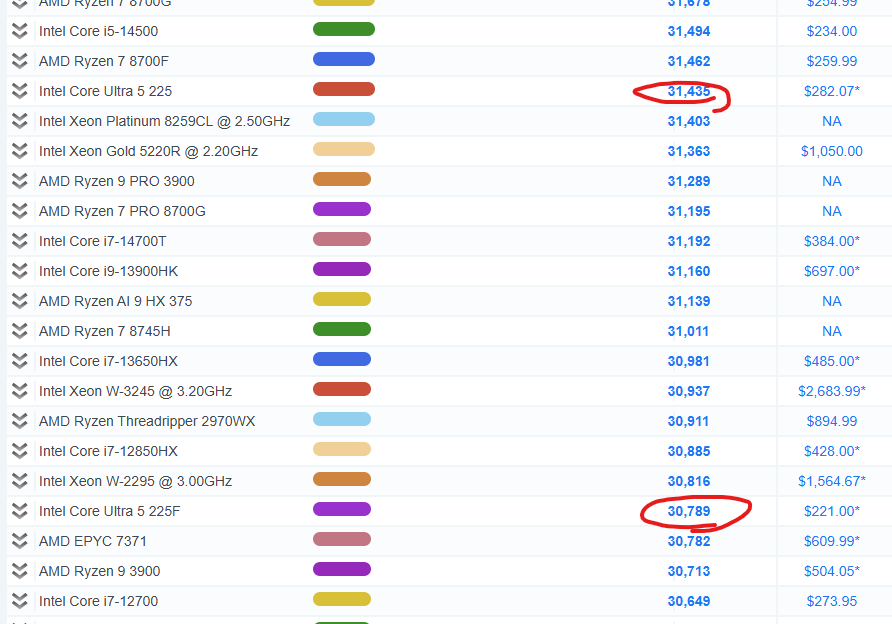Expand the Xeon W-3245 row chevron
Viewport: 892px width, 624px height.
19,391
